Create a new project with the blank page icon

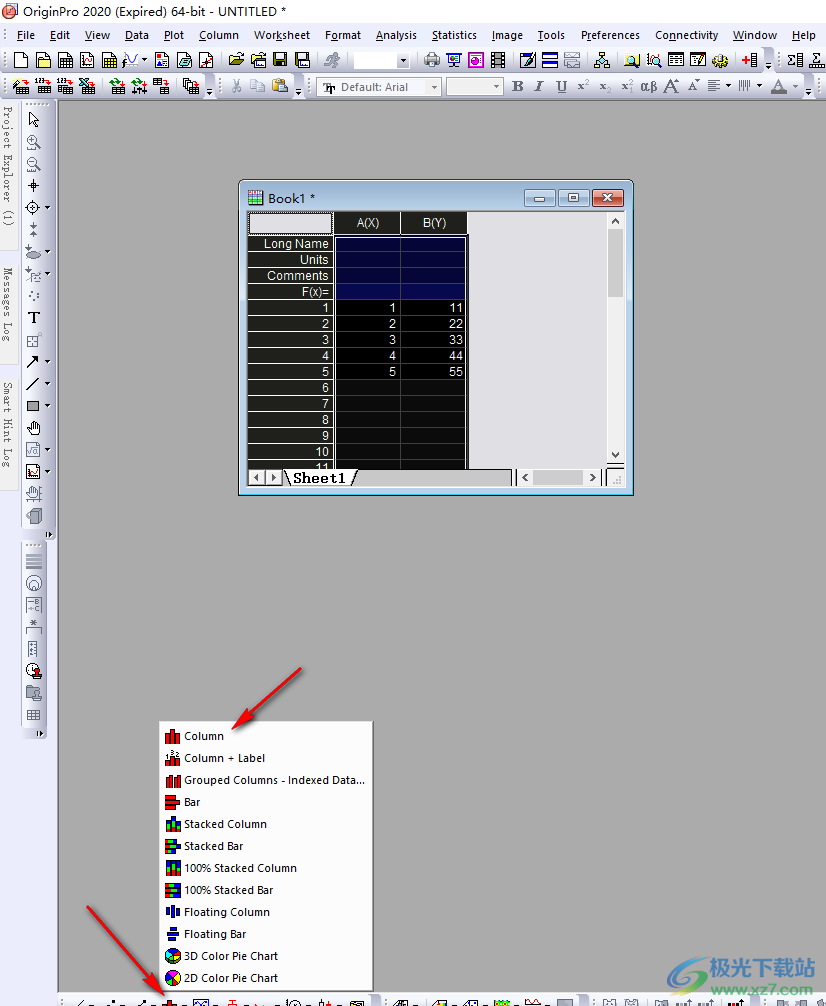click(21, 60)
